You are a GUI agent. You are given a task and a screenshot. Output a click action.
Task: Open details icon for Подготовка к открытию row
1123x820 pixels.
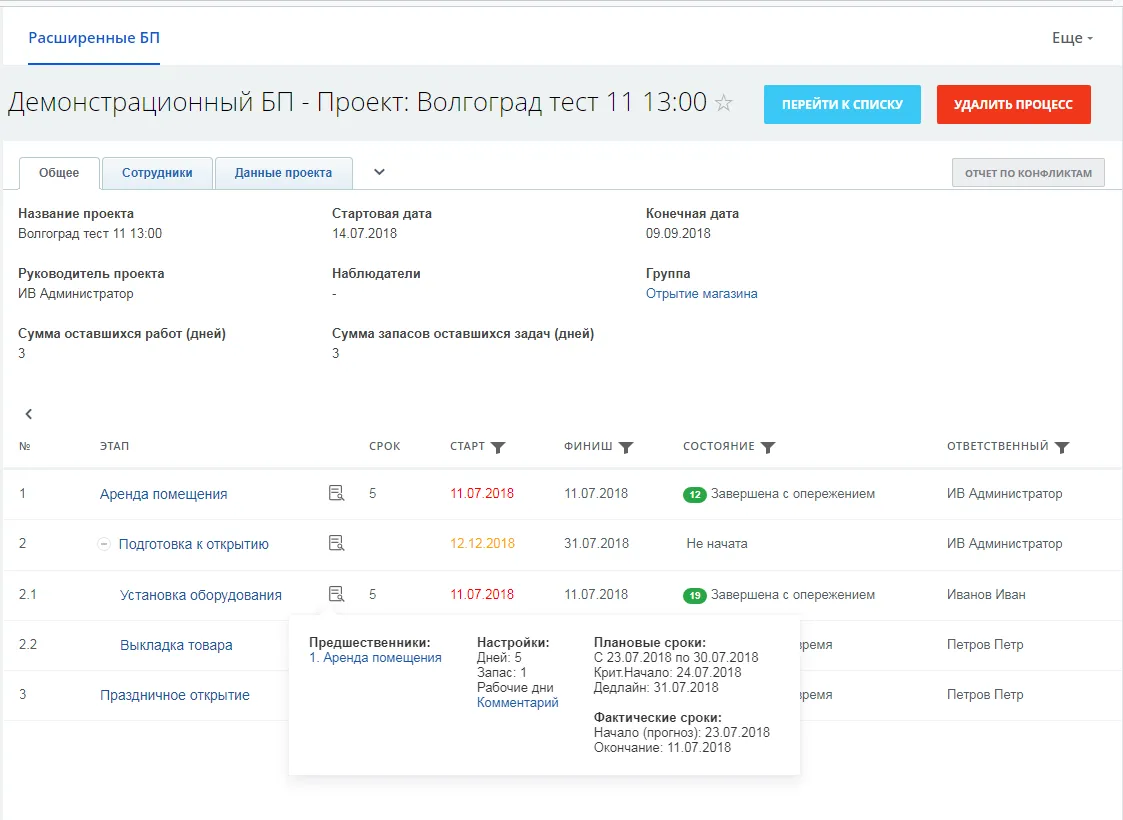coord(337,543)
